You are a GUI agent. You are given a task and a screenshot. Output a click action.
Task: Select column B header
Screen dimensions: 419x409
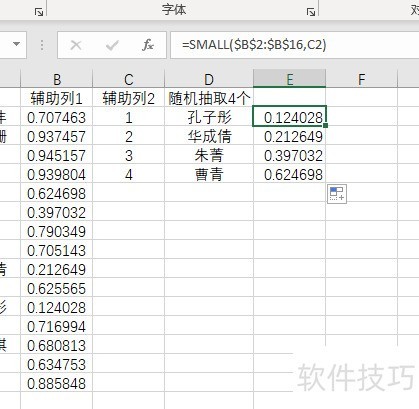click(57, 79)
